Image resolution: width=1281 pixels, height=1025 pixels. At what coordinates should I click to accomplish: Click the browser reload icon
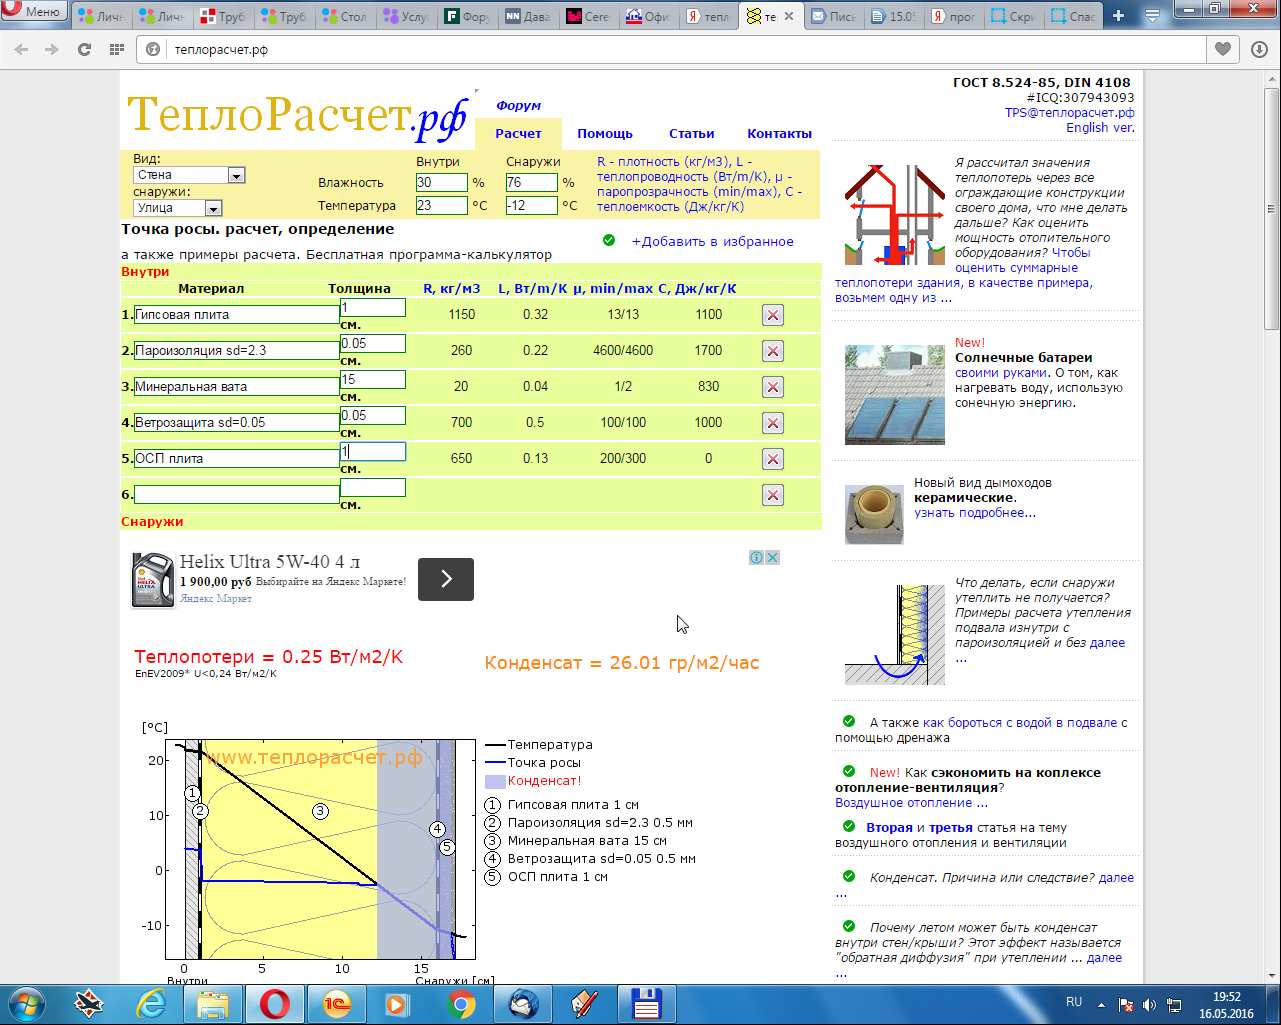pos(84,49)
